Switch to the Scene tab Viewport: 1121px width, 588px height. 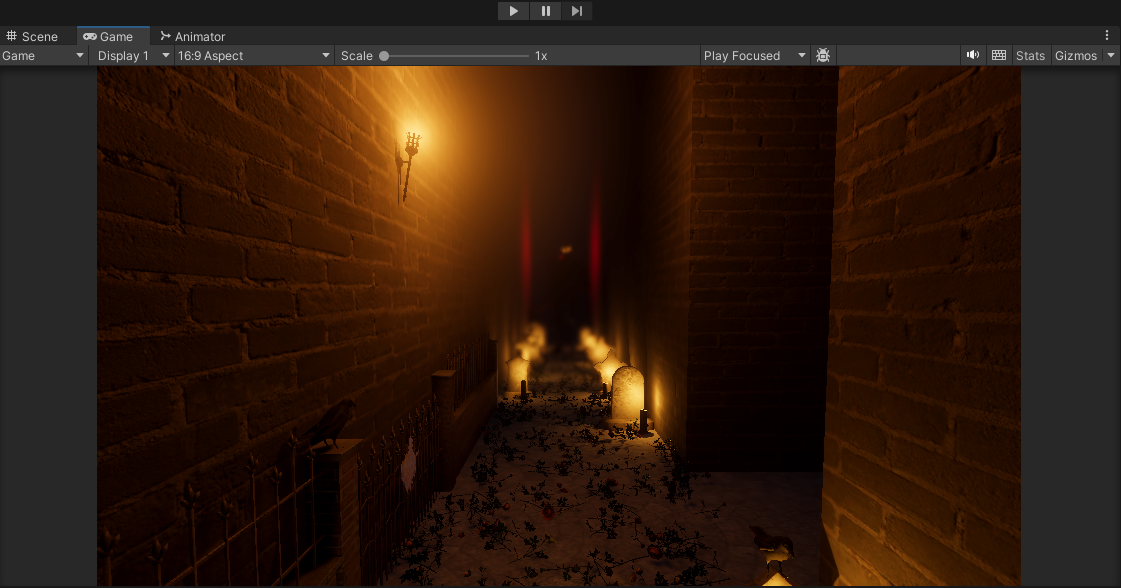(33, 36)
